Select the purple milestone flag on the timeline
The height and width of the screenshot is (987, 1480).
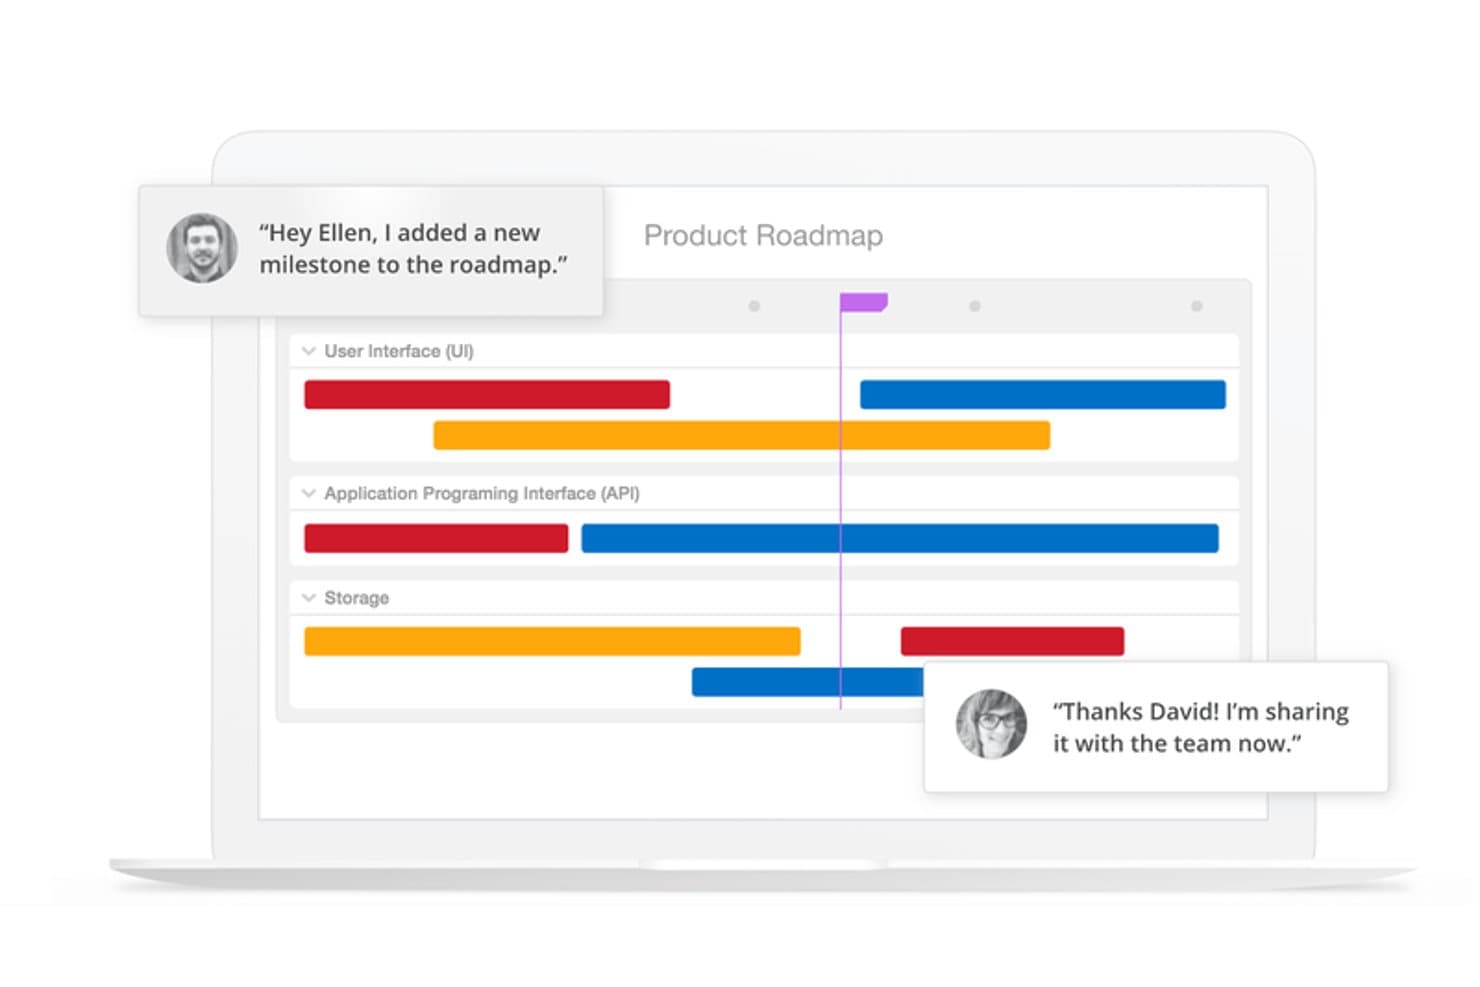tap(864, 302)
